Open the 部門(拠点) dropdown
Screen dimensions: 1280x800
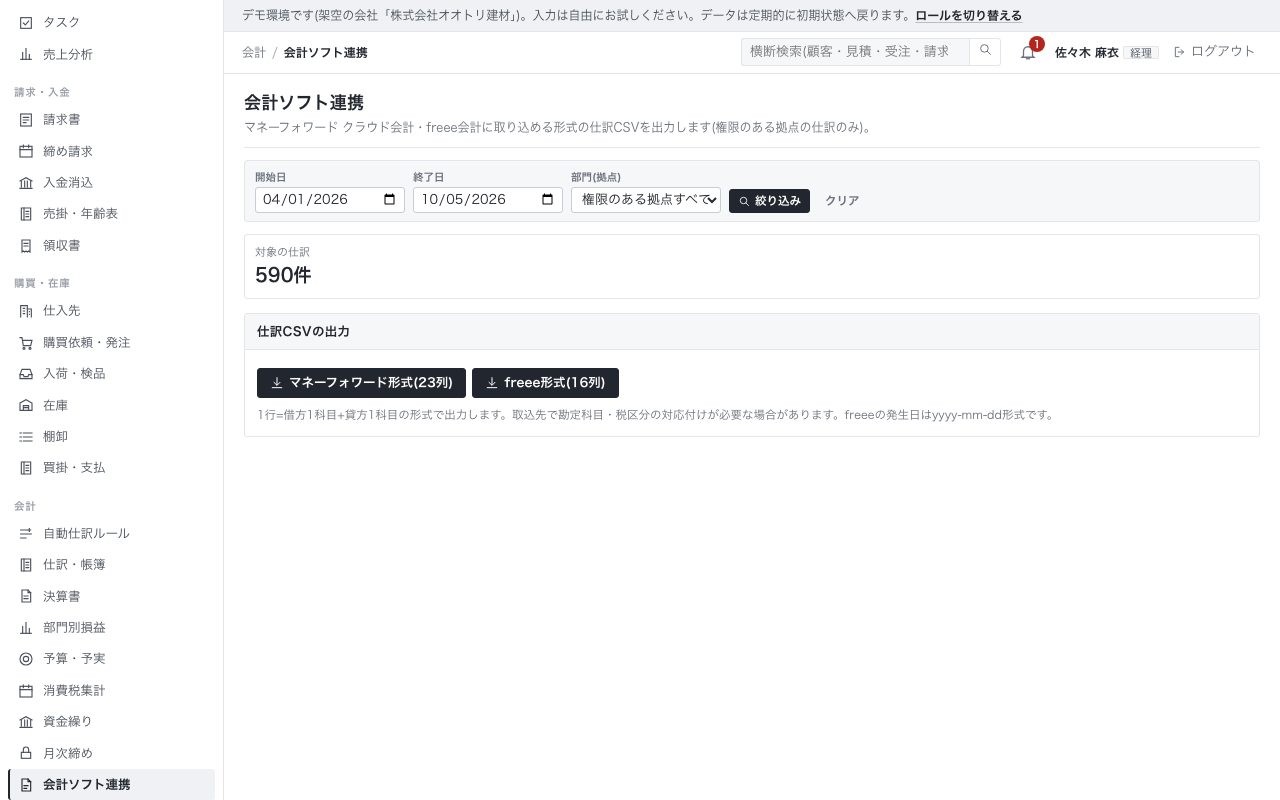click(646, 199)
